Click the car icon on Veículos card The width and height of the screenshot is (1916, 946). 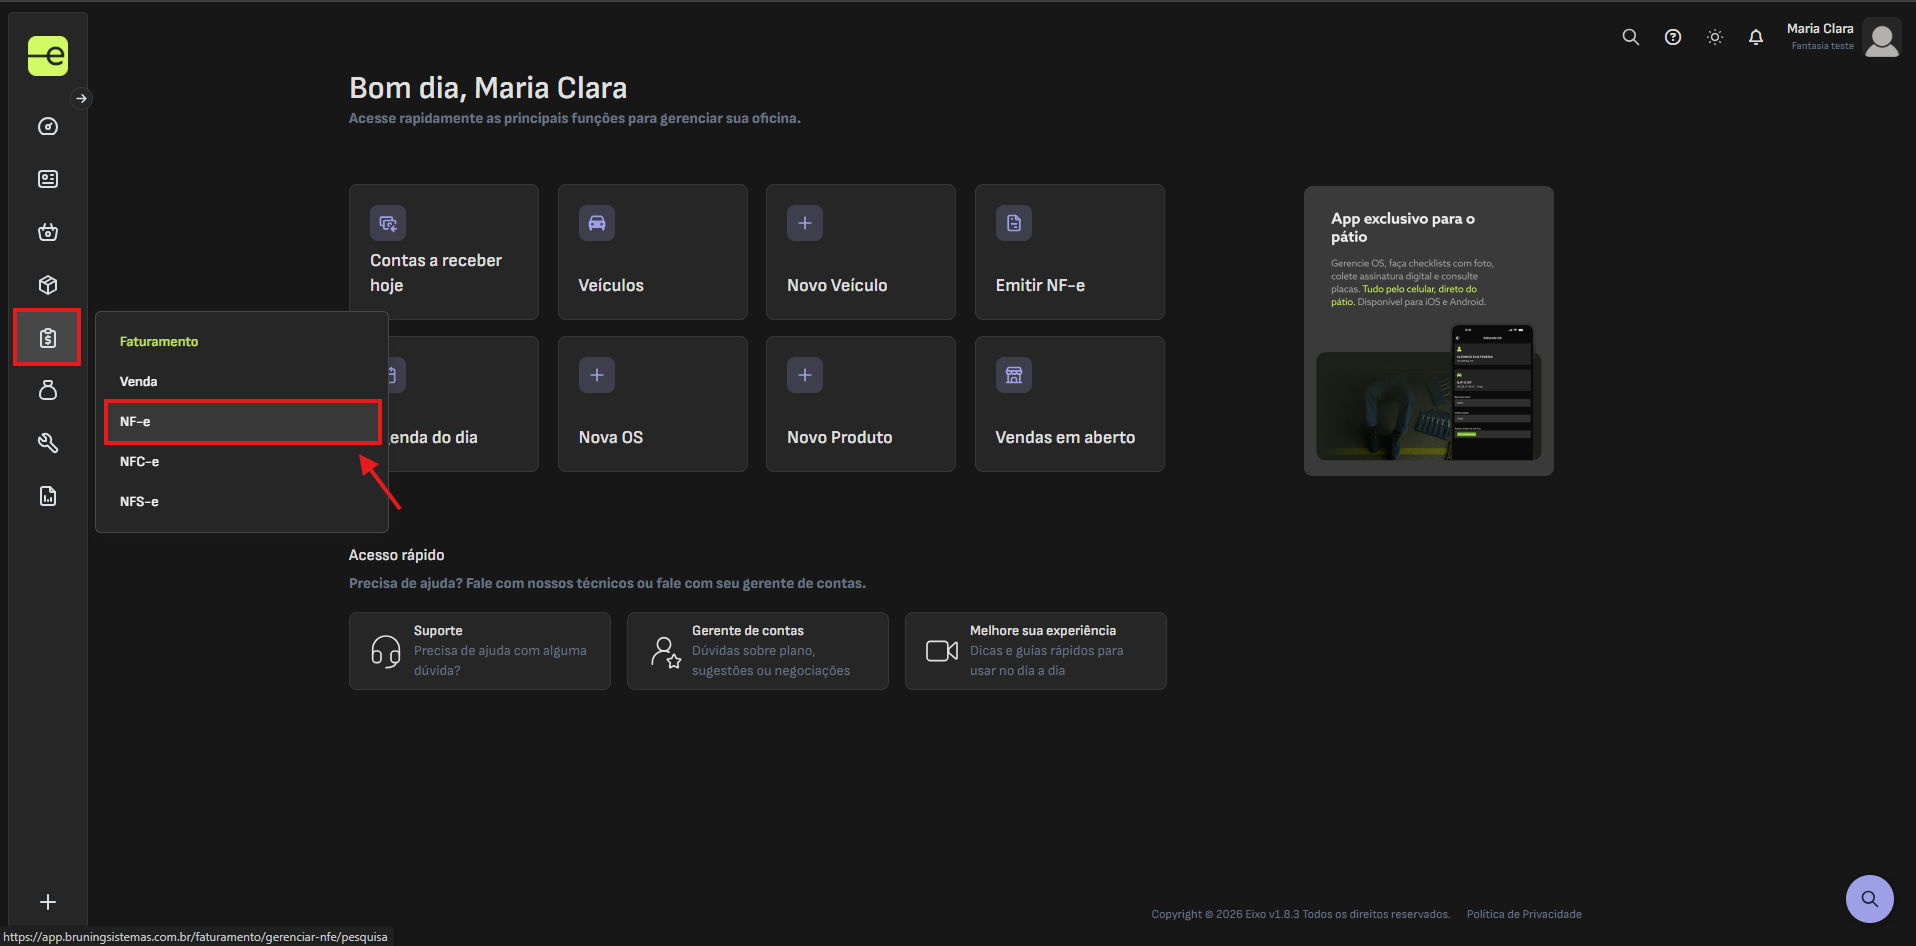click(x=596, y=223)
